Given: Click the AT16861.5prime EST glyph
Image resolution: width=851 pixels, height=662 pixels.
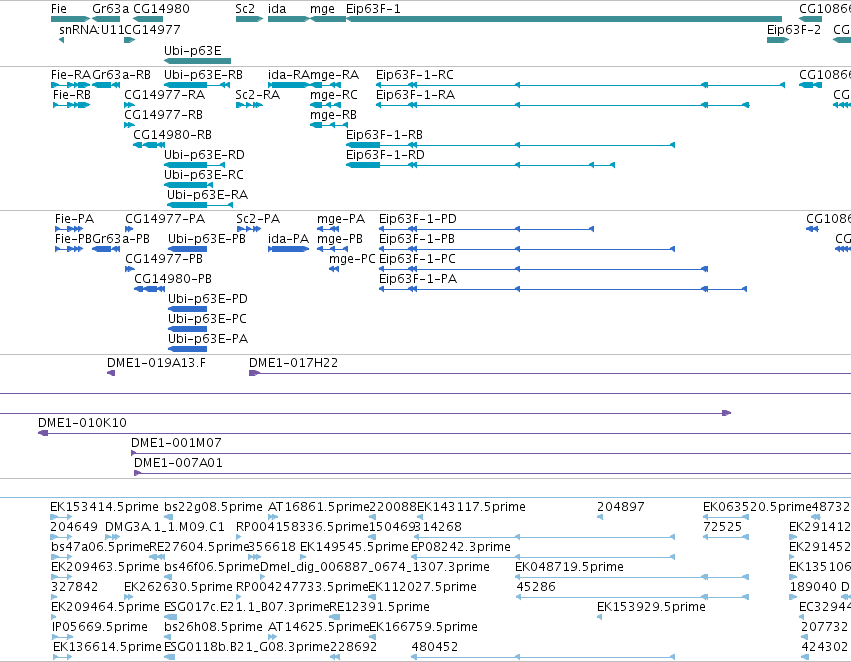Looking at the screenshot, I should [273, 517].
